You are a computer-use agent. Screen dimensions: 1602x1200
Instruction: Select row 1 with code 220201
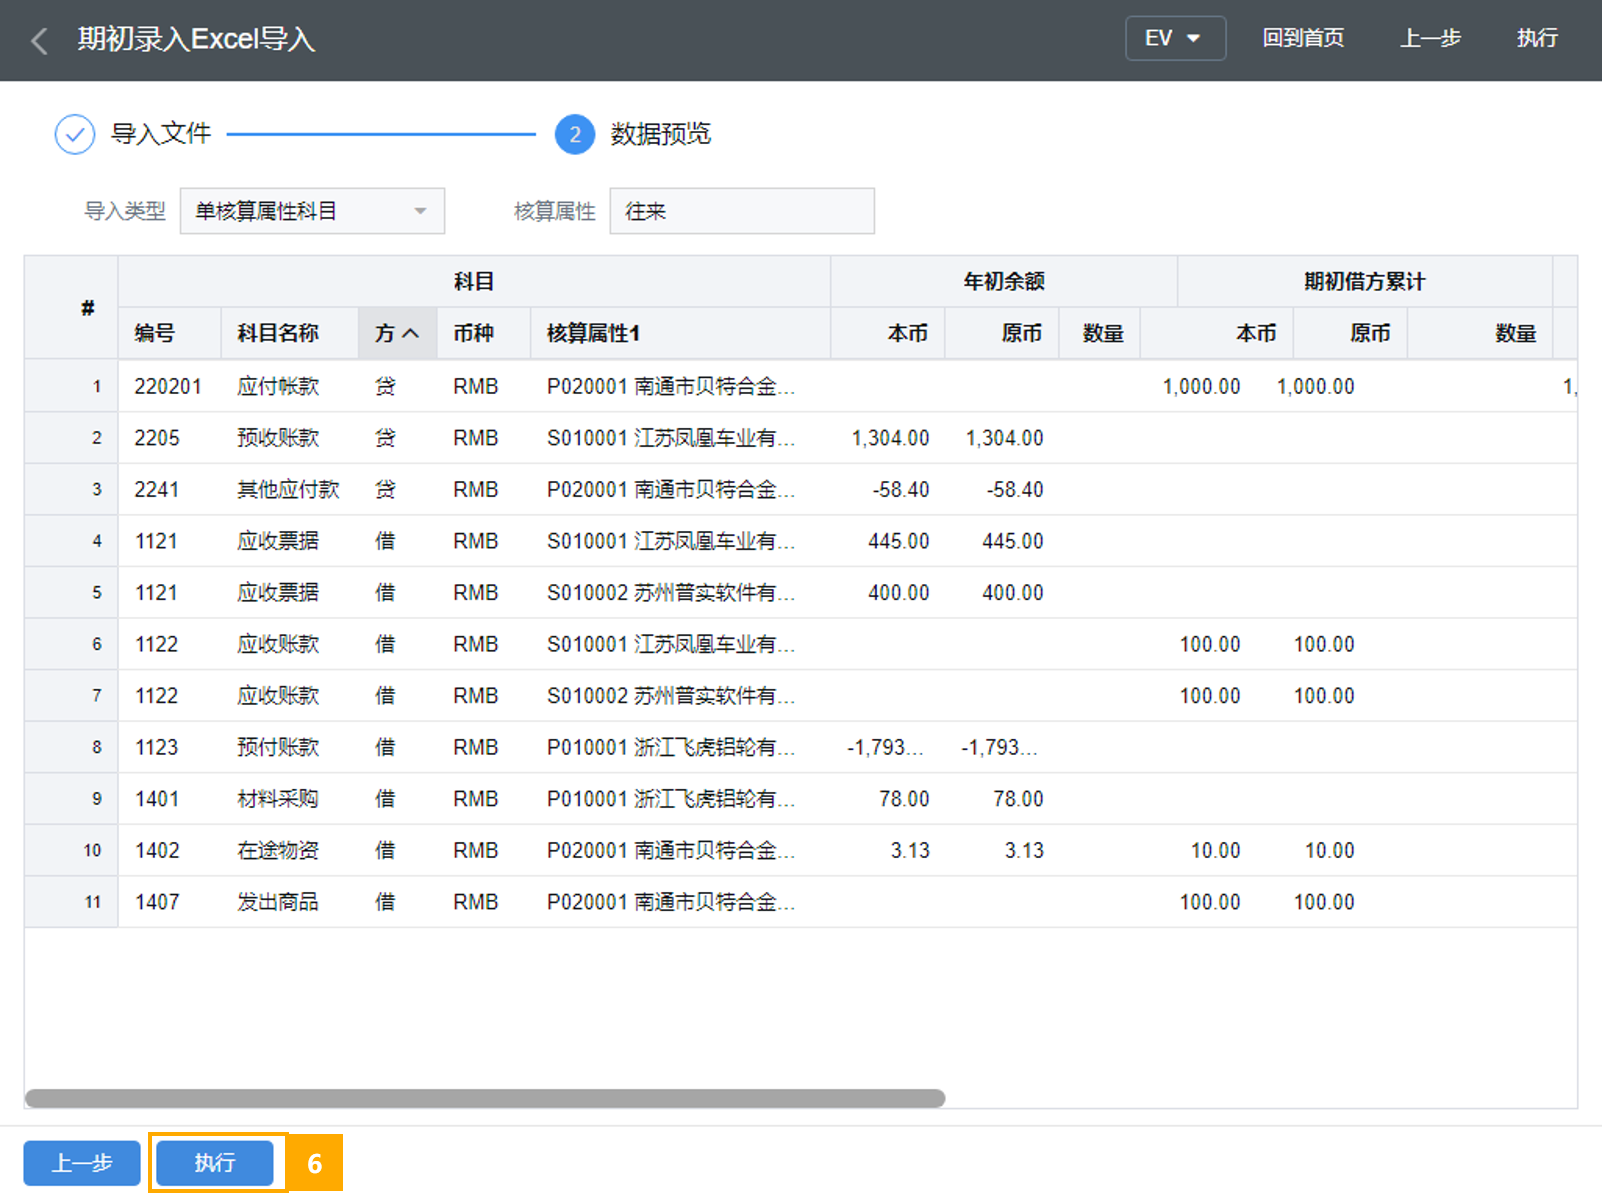168,387
